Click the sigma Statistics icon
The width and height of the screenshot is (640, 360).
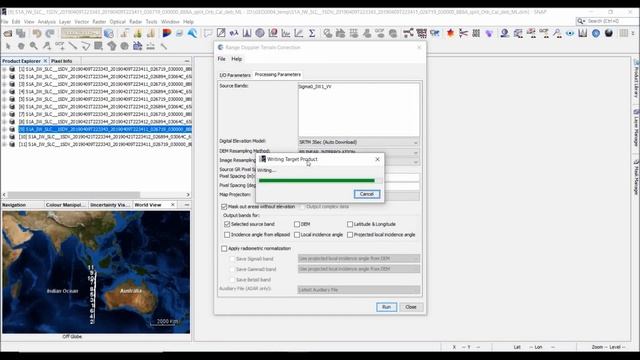click(x=312, y=33)
